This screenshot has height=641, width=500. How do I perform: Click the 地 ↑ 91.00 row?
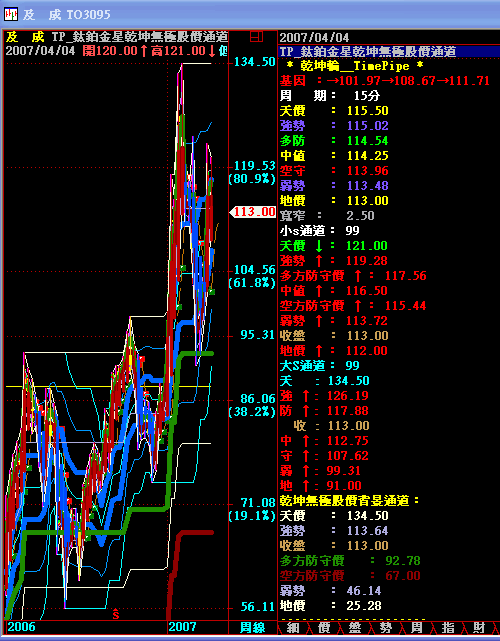[321, 486]
